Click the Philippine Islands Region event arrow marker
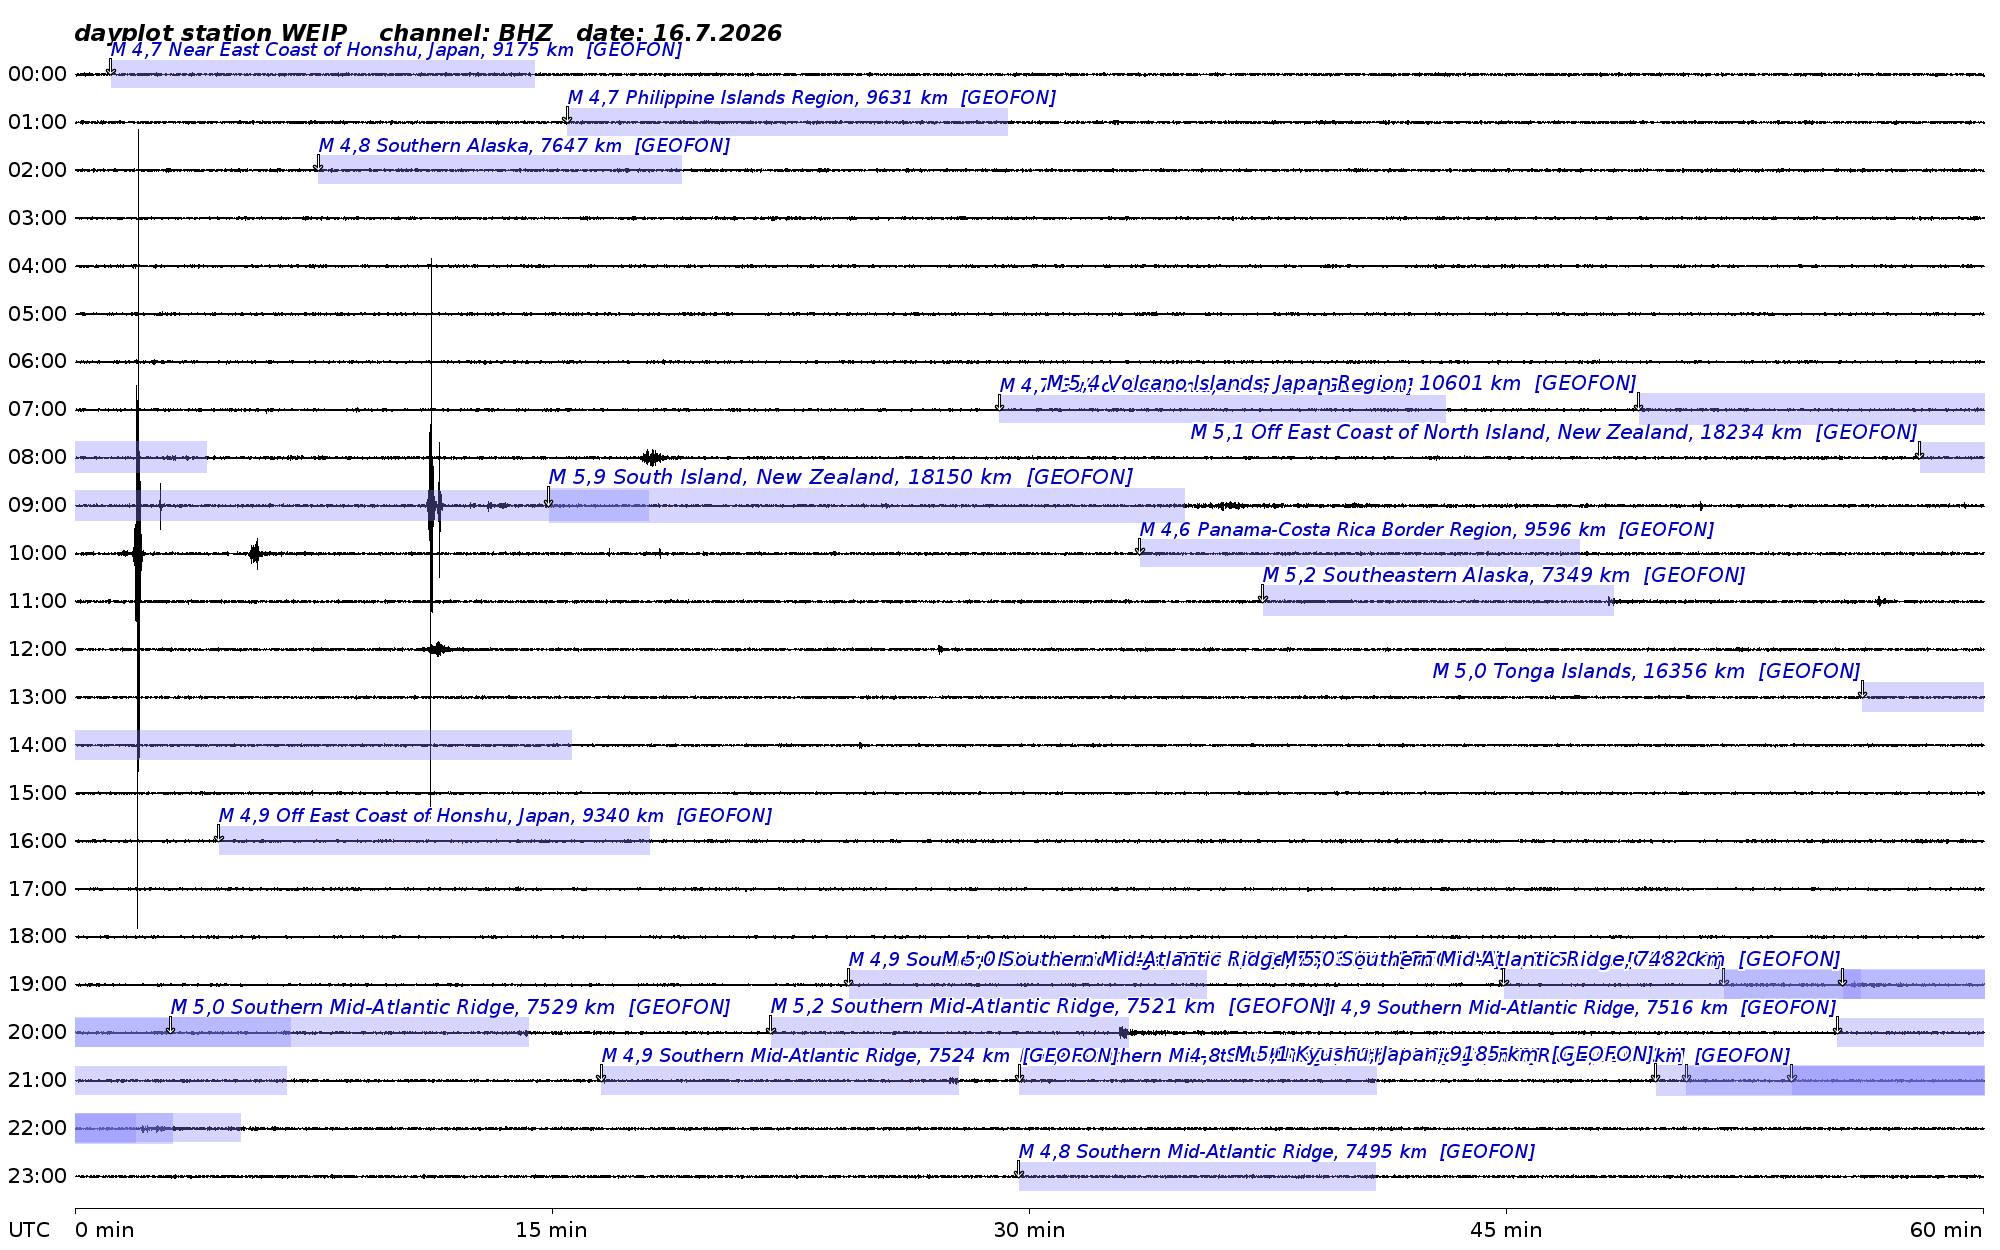The image size is (2000, 1250). (x=567, y=114)
